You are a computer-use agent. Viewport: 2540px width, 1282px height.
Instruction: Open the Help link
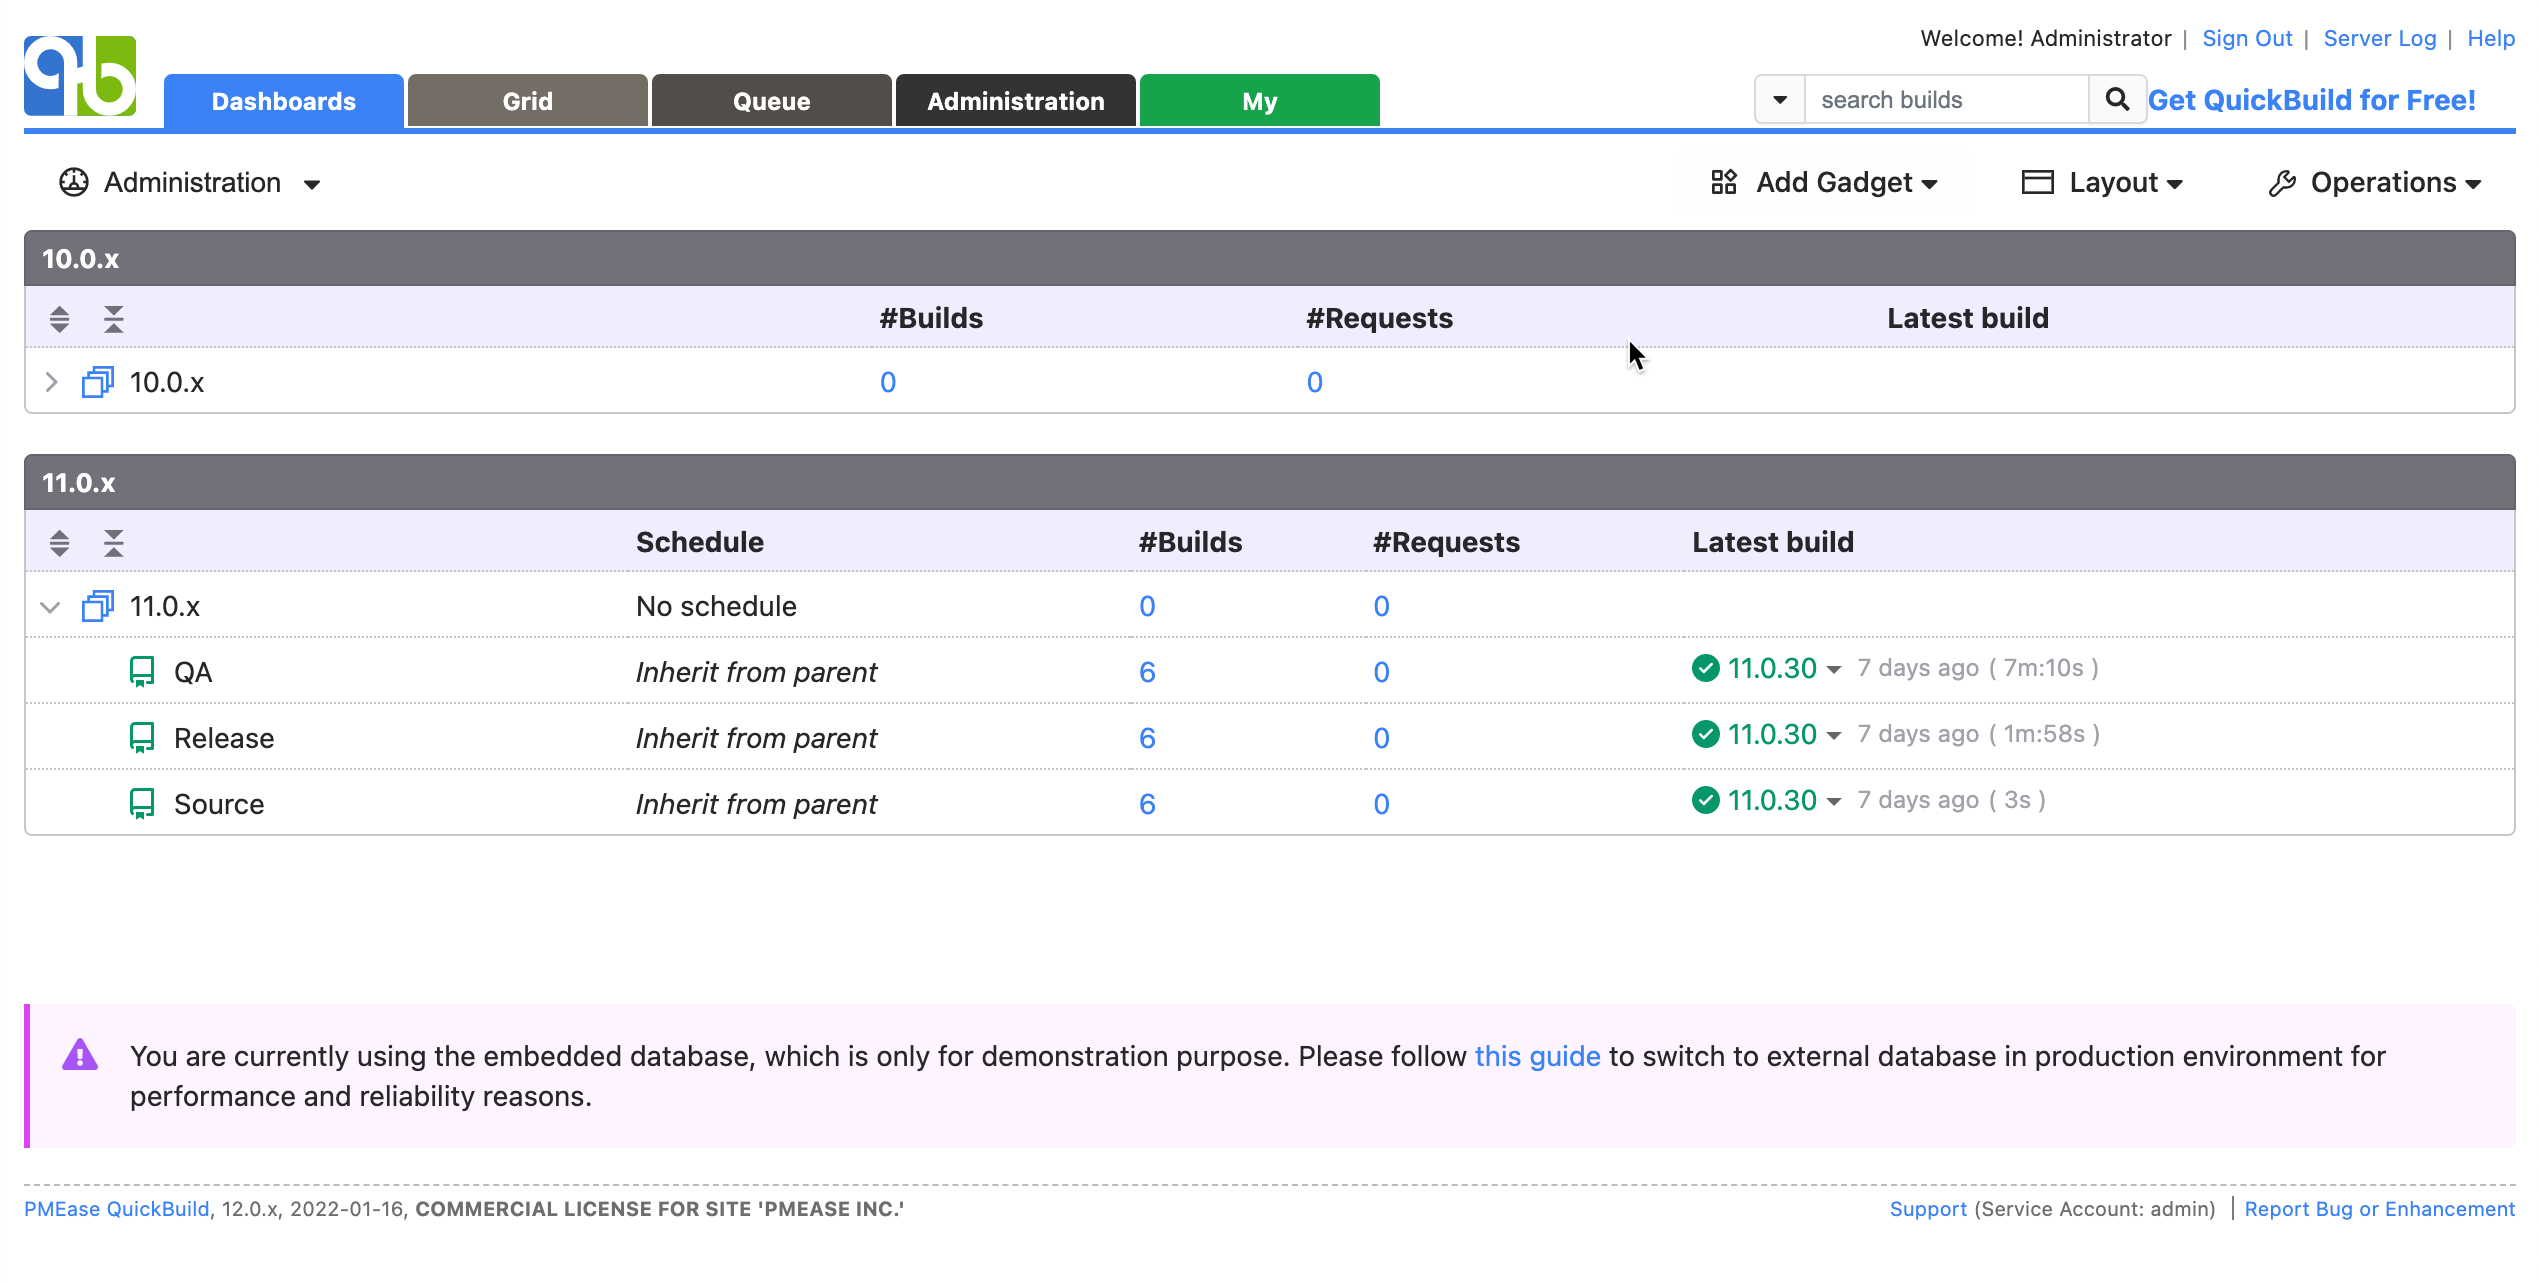tap(2491, 38)
